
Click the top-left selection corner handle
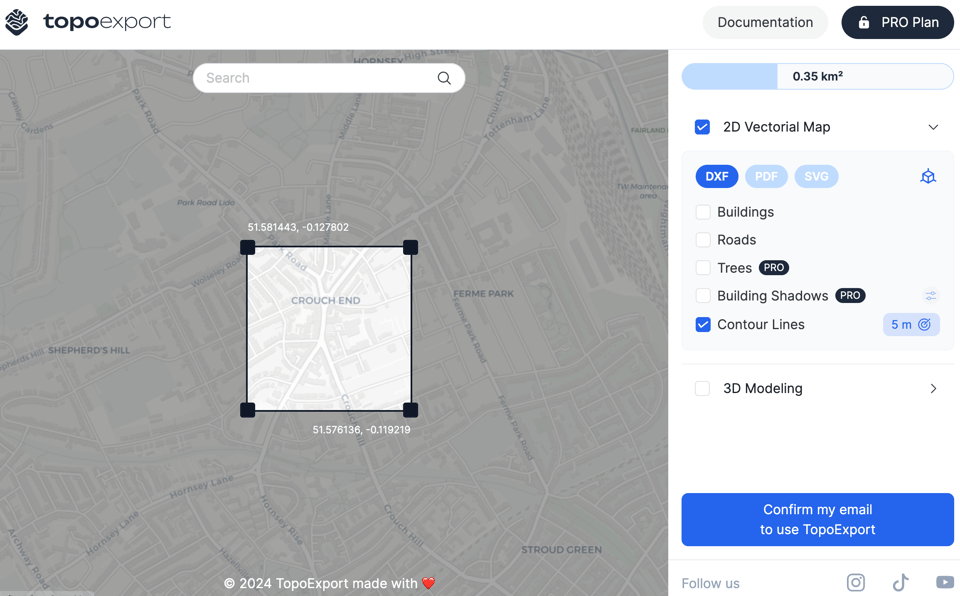point(248,247)
